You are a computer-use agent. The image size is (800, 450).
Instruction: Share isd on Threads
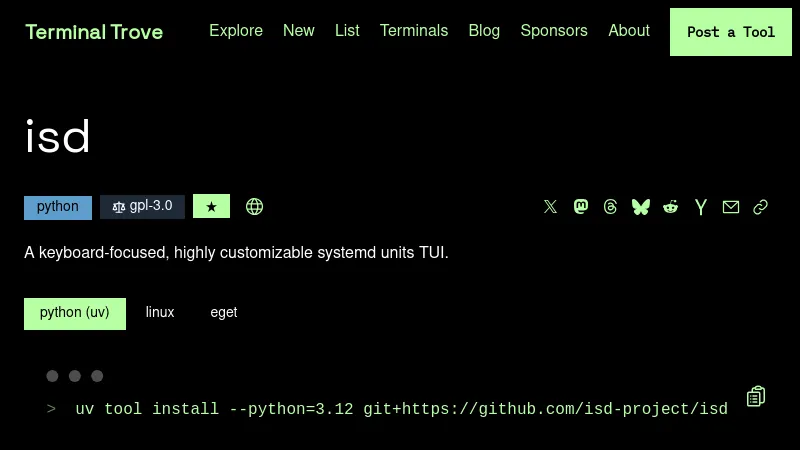[x=611, y=207]
